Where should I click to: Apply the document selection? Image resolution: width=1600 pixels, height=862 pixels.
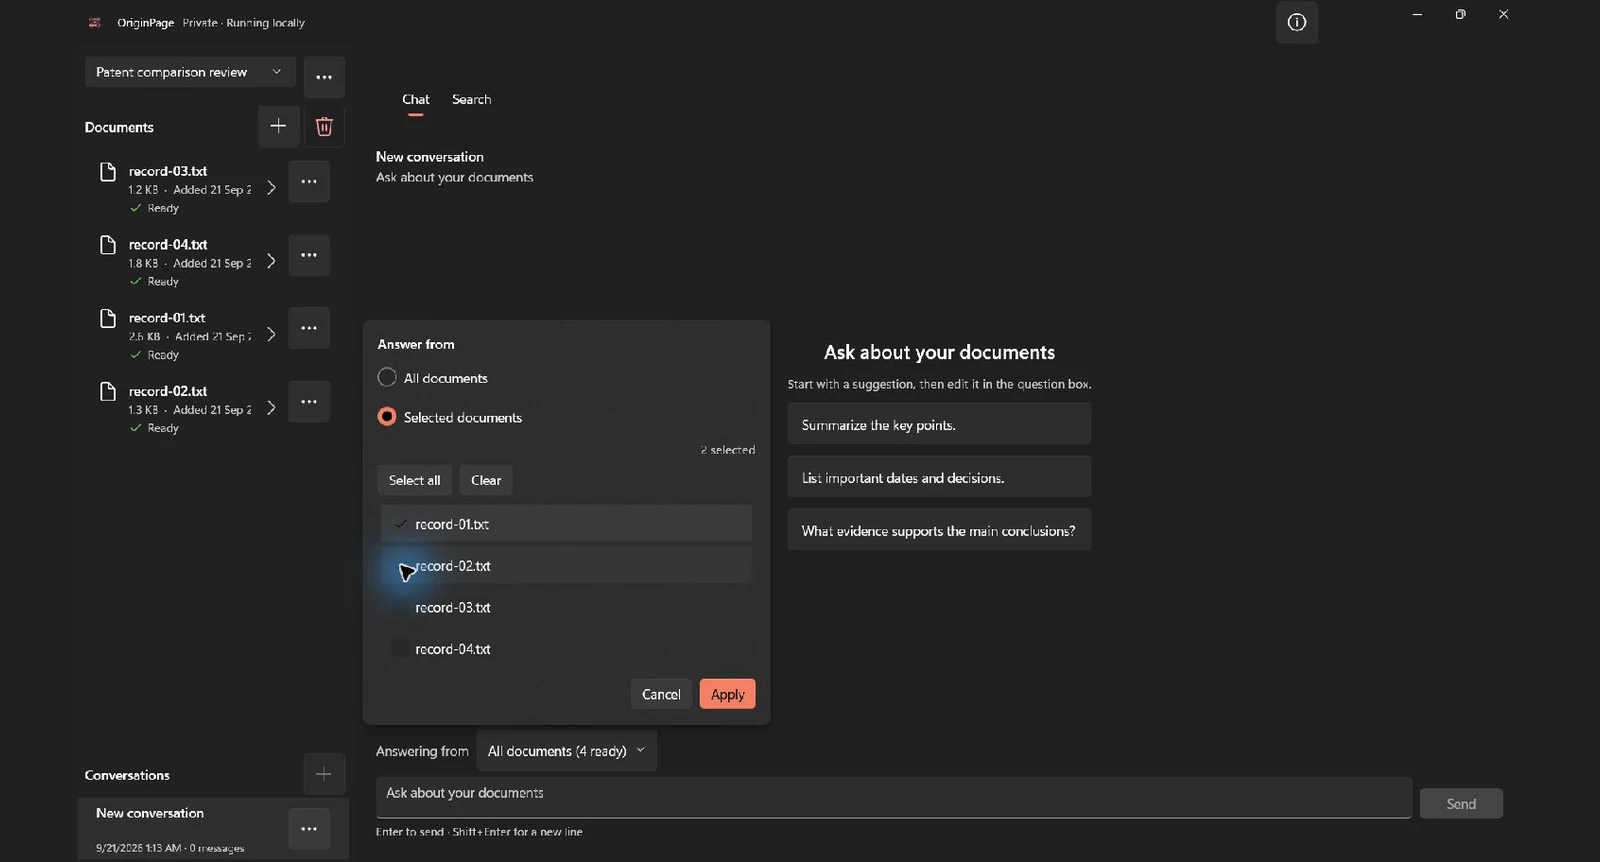[727, 694]
